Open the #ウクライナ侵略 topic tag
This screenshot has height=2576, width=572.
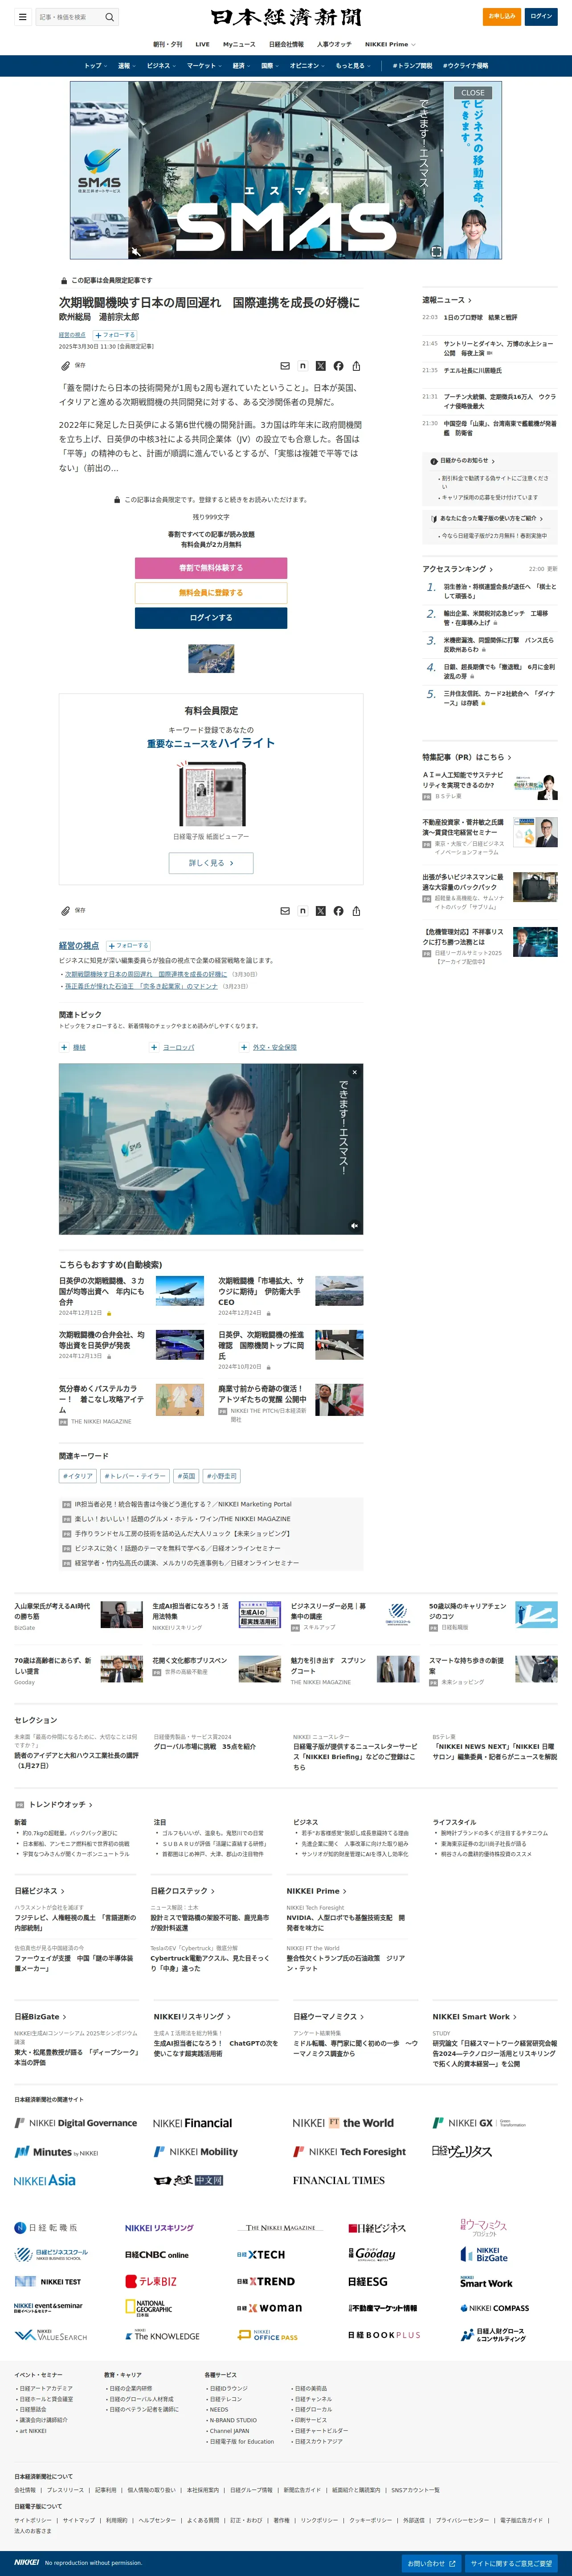pyautogui.click(x=466, y=66)
